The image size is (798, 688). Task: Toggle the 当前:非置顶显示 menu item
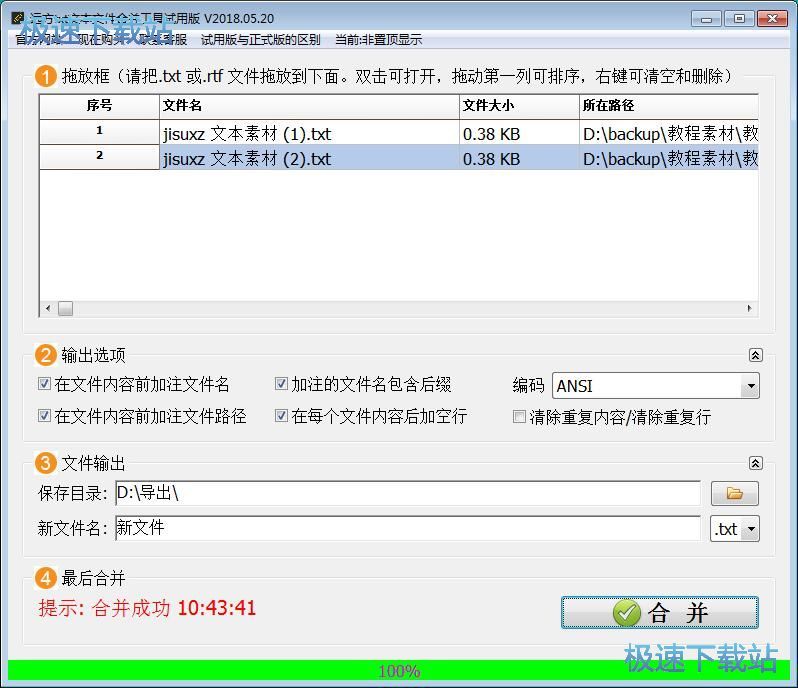pos(378,40)
